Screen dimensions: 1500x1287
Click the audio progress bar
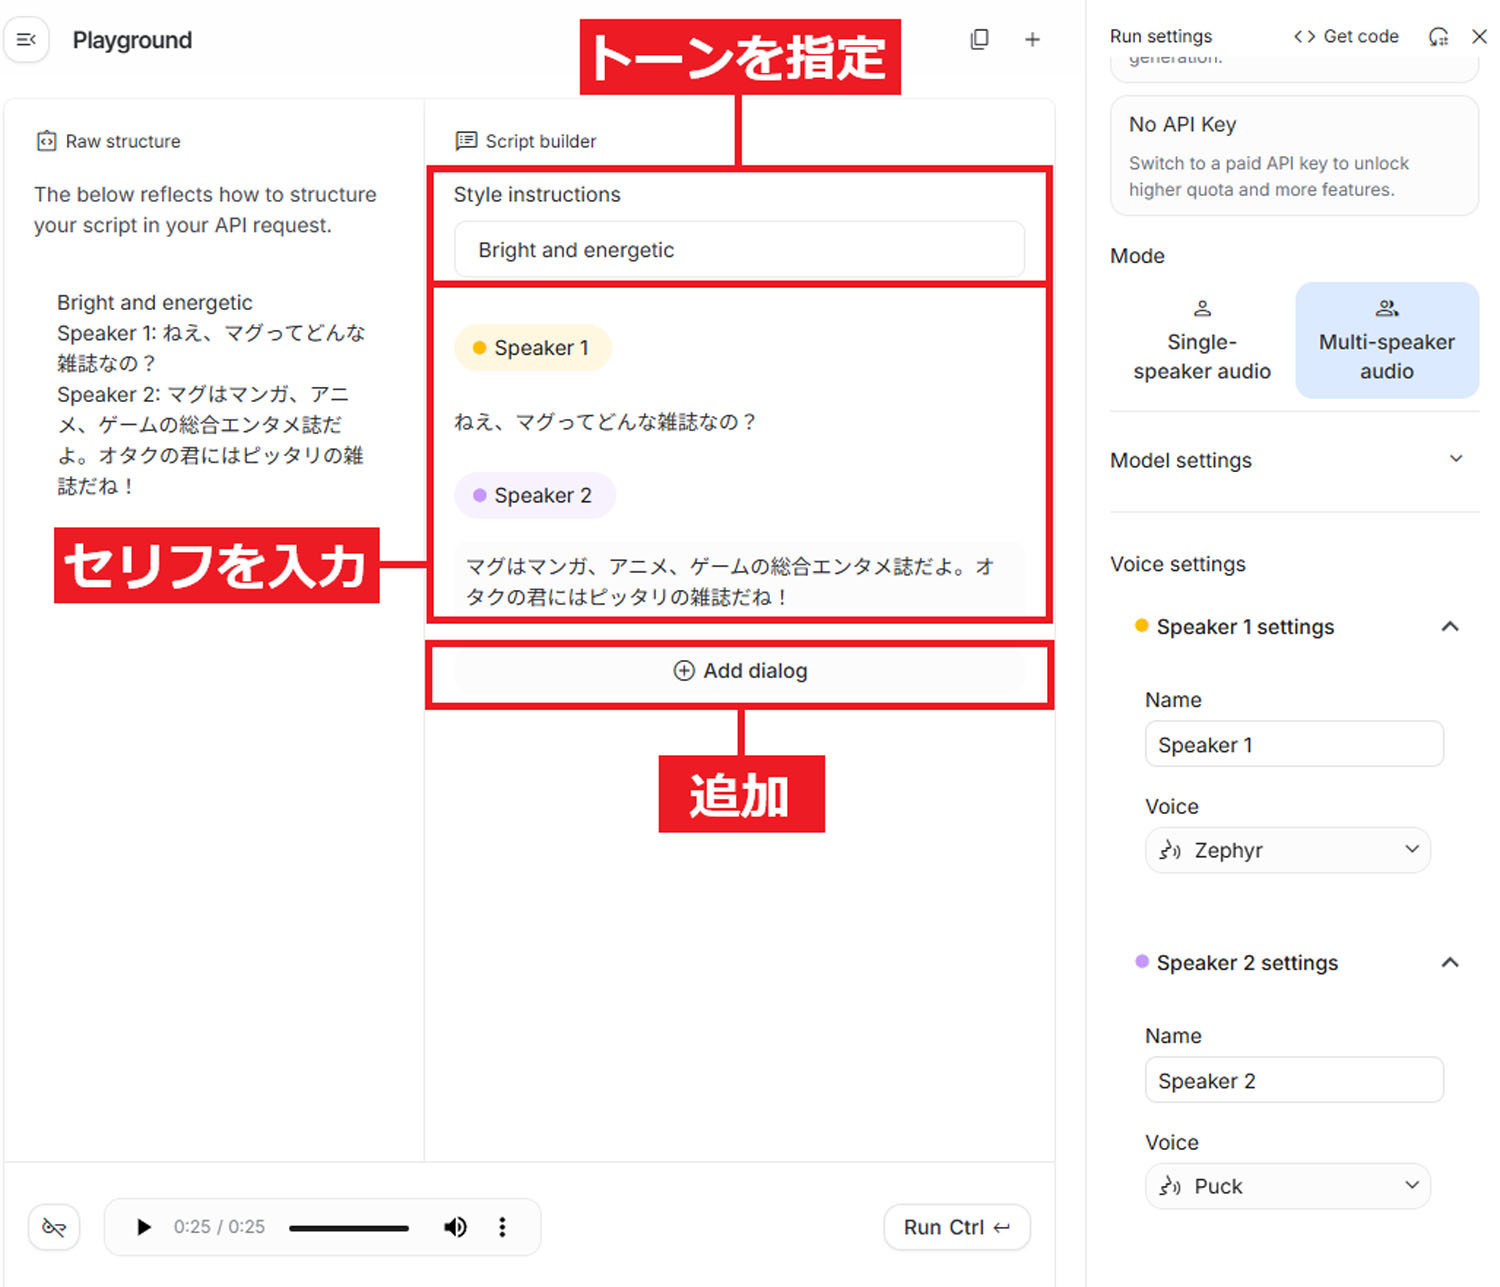tap(348, 1227)
